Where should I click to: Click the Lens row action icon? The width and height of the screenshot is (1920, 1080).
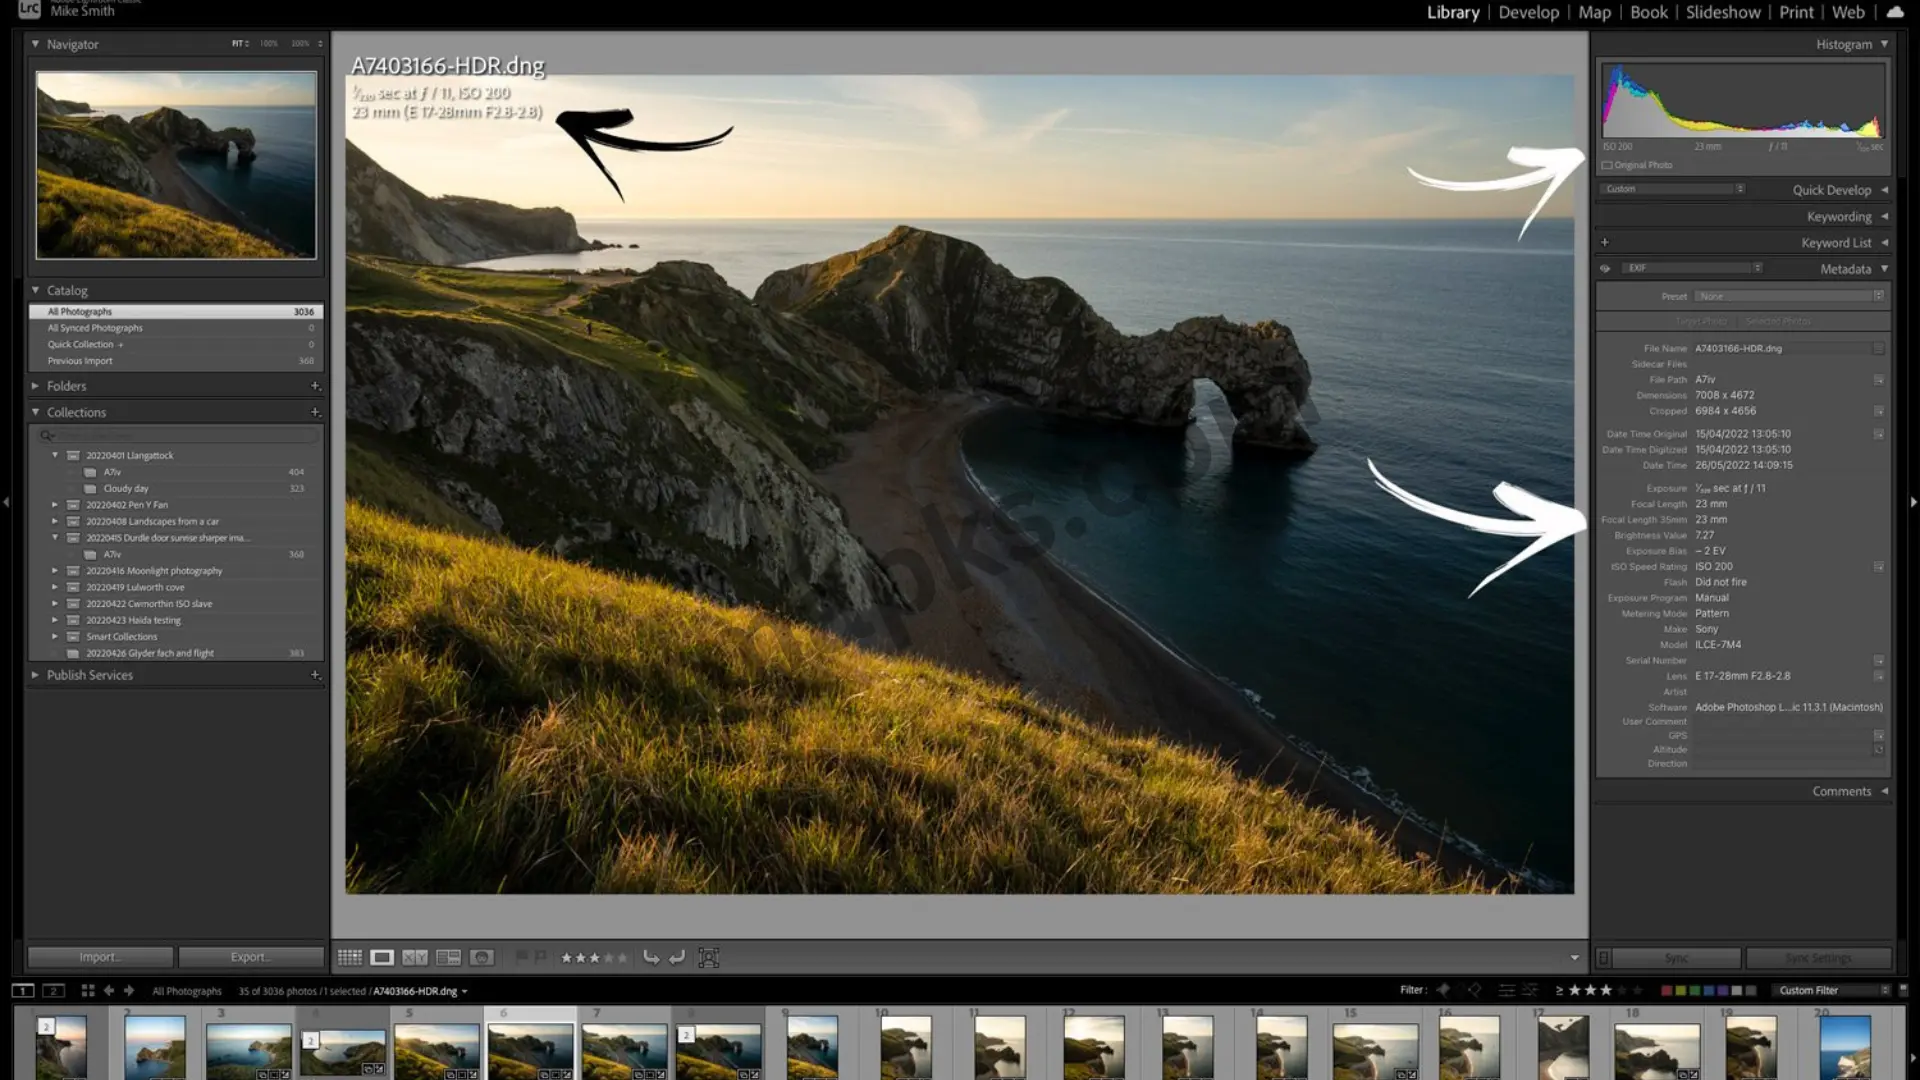tap(1878, 676)
